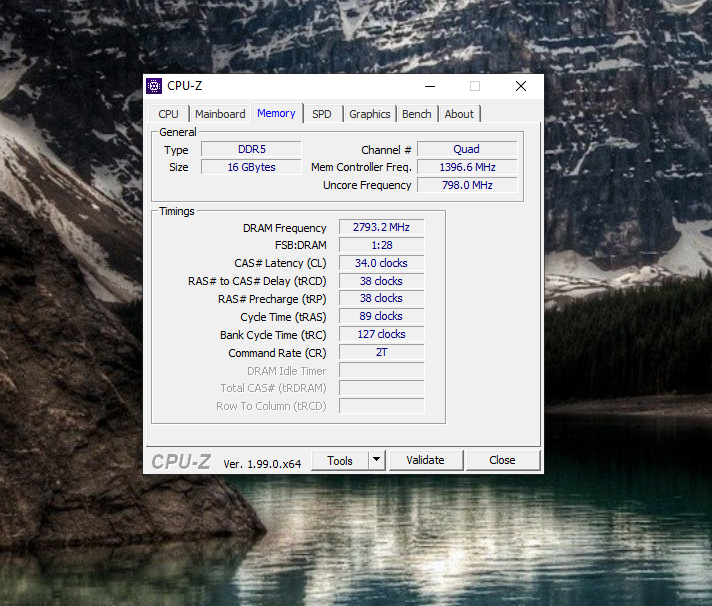Click the 1396.6 MHz controller frequency

[467, 167]
